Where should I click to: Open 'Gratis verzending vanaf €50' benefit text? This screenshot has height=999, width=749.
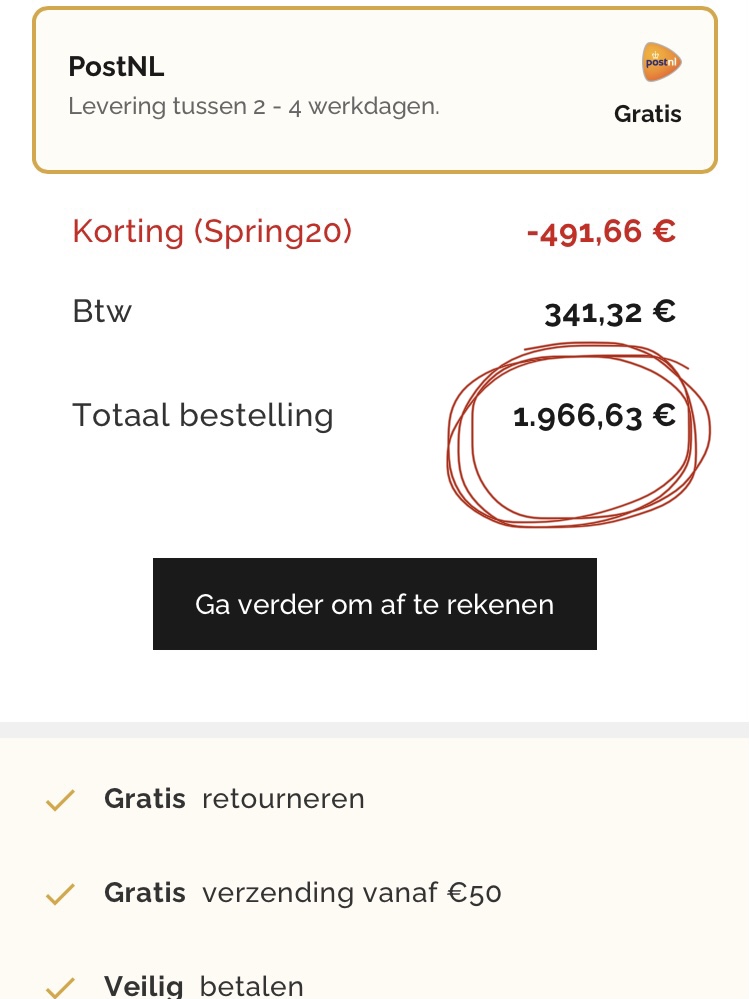pyautogui.click(x=302, y=892)
